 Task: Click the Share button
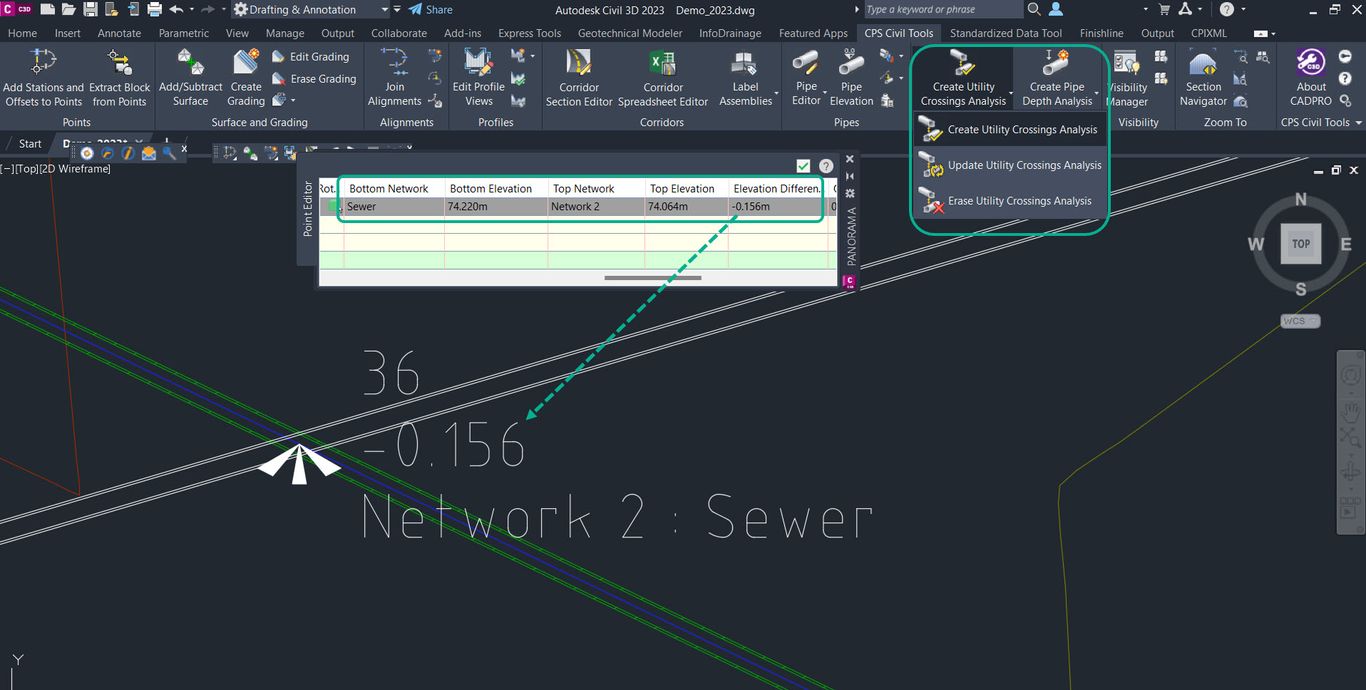pos(429,10)
